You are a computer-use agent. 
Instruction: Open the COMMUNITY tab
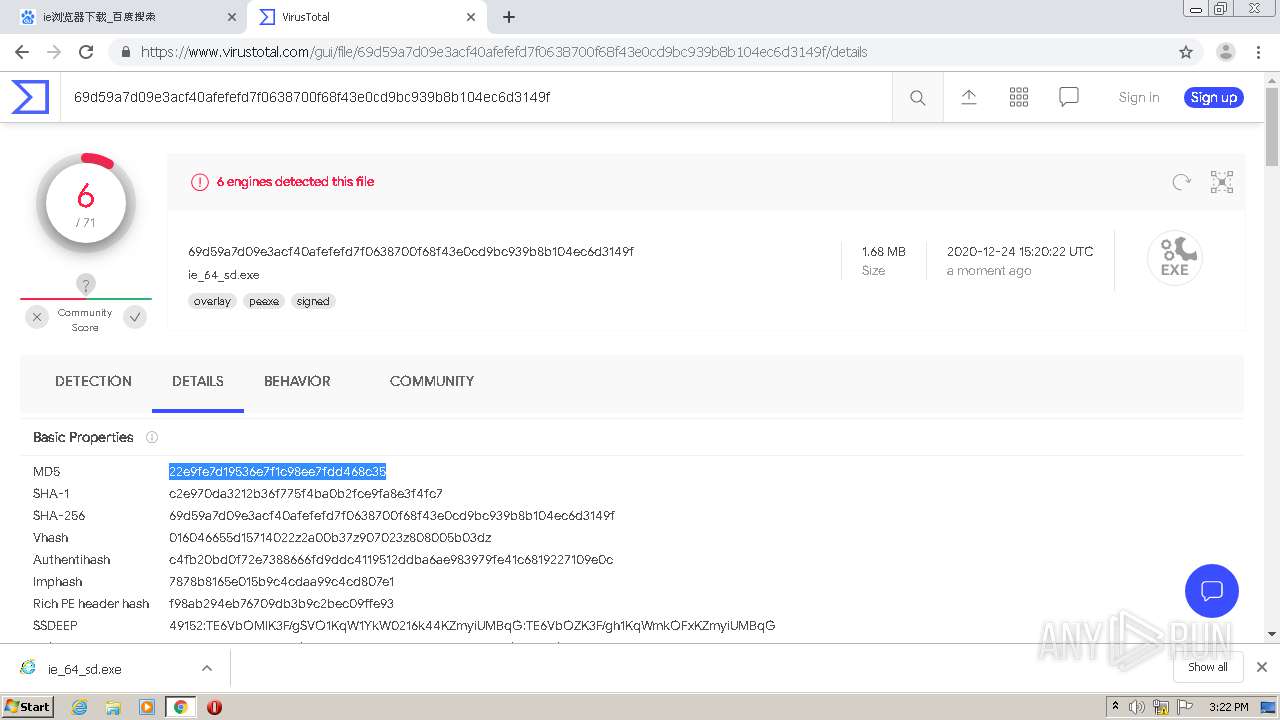tap(432, 381)
